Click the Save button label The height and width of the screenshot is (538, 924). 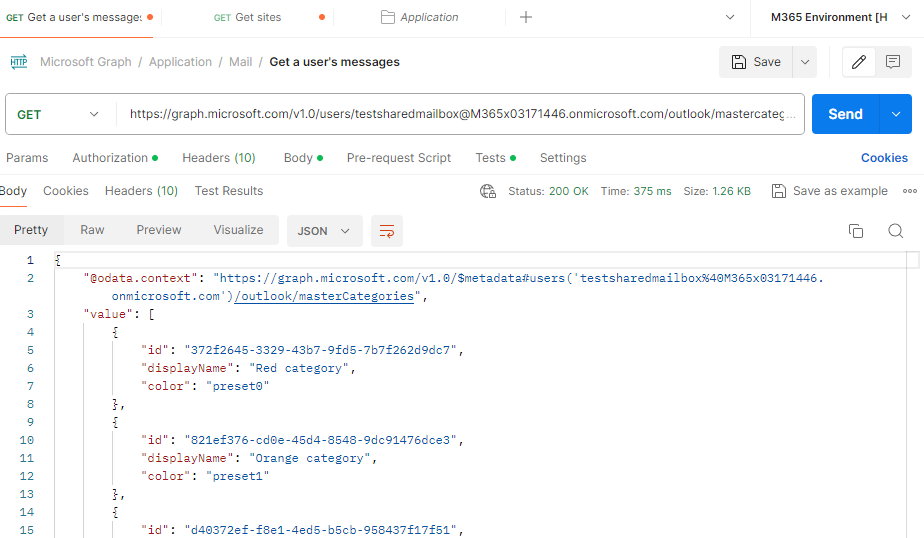pyautogui.click(x=767, y=62)
